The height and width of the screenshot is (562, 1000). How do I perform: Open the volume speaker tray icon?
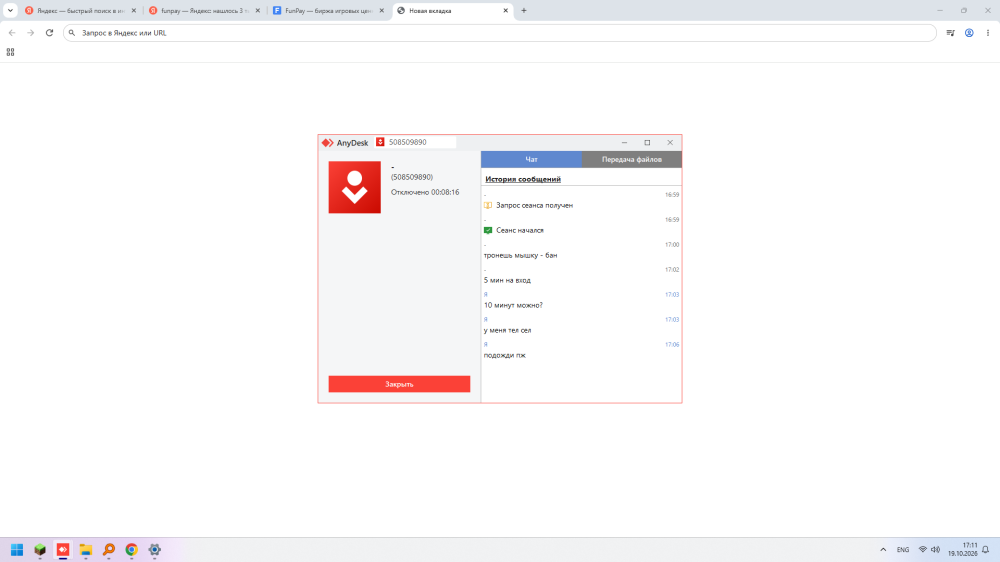936,550
